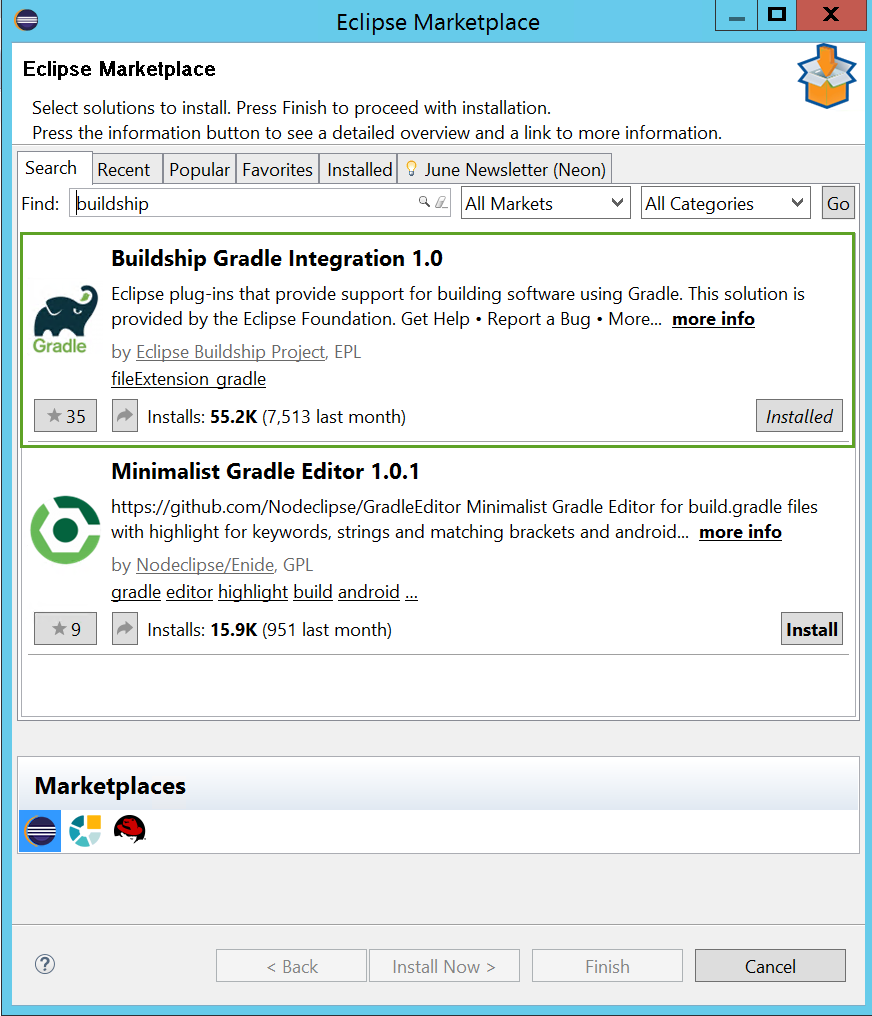Screen dimensions: 872x1016
Task: Click the editor tag link
Action: point(189,592)
